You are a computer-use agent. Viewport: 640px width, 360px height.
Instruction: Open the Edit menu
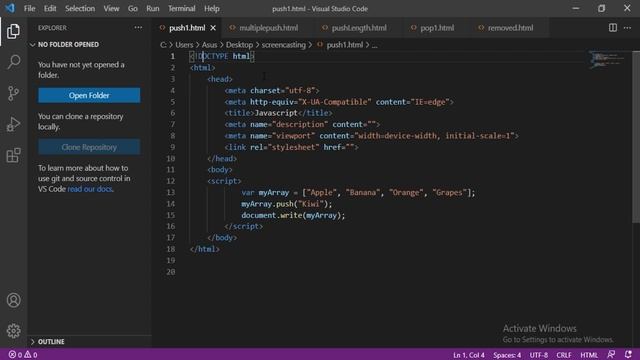point(50,9)
